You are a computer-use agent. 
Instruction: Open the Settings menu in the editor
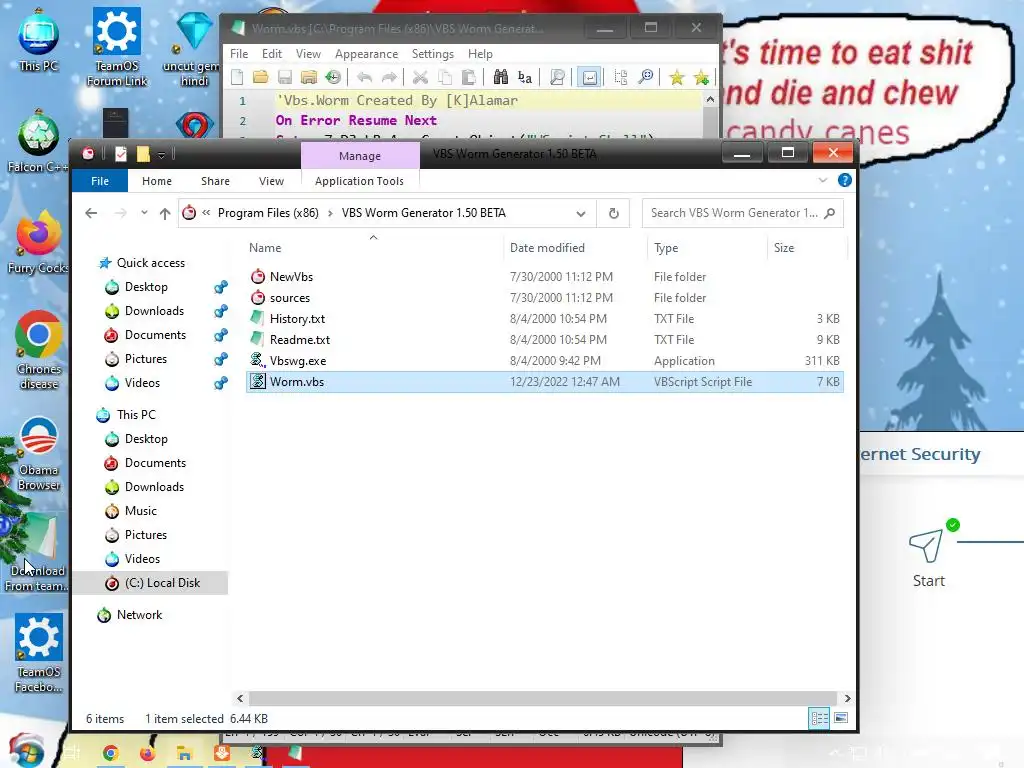click(432, 54)
